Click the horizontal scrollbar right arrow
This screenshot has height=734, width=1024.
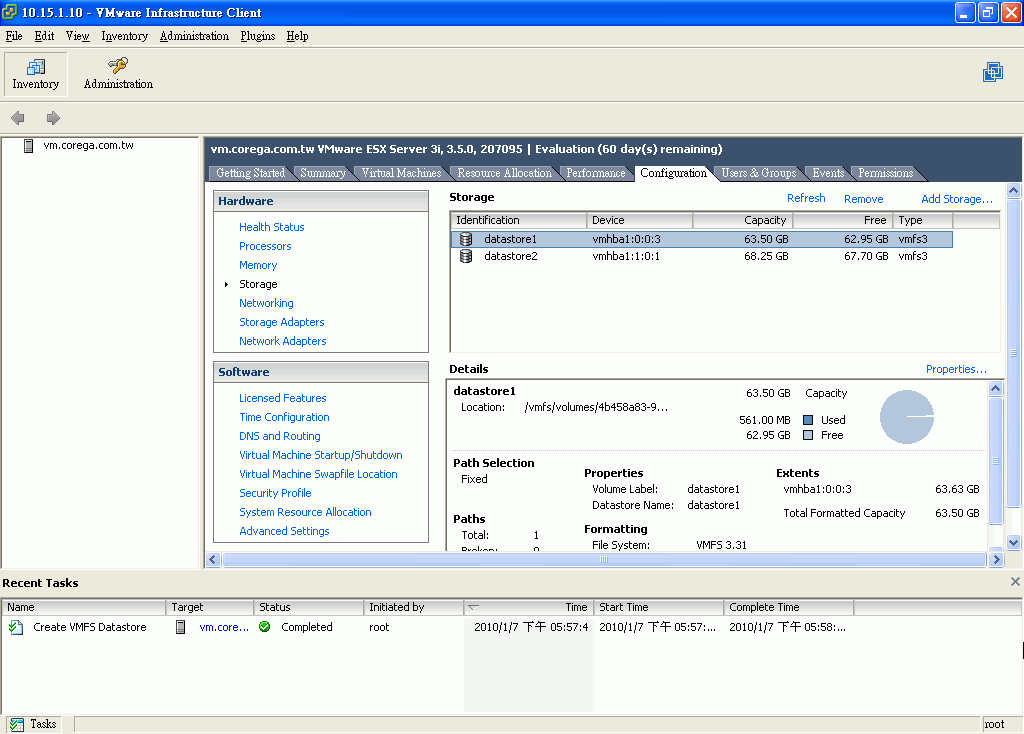tap(996, 560)
